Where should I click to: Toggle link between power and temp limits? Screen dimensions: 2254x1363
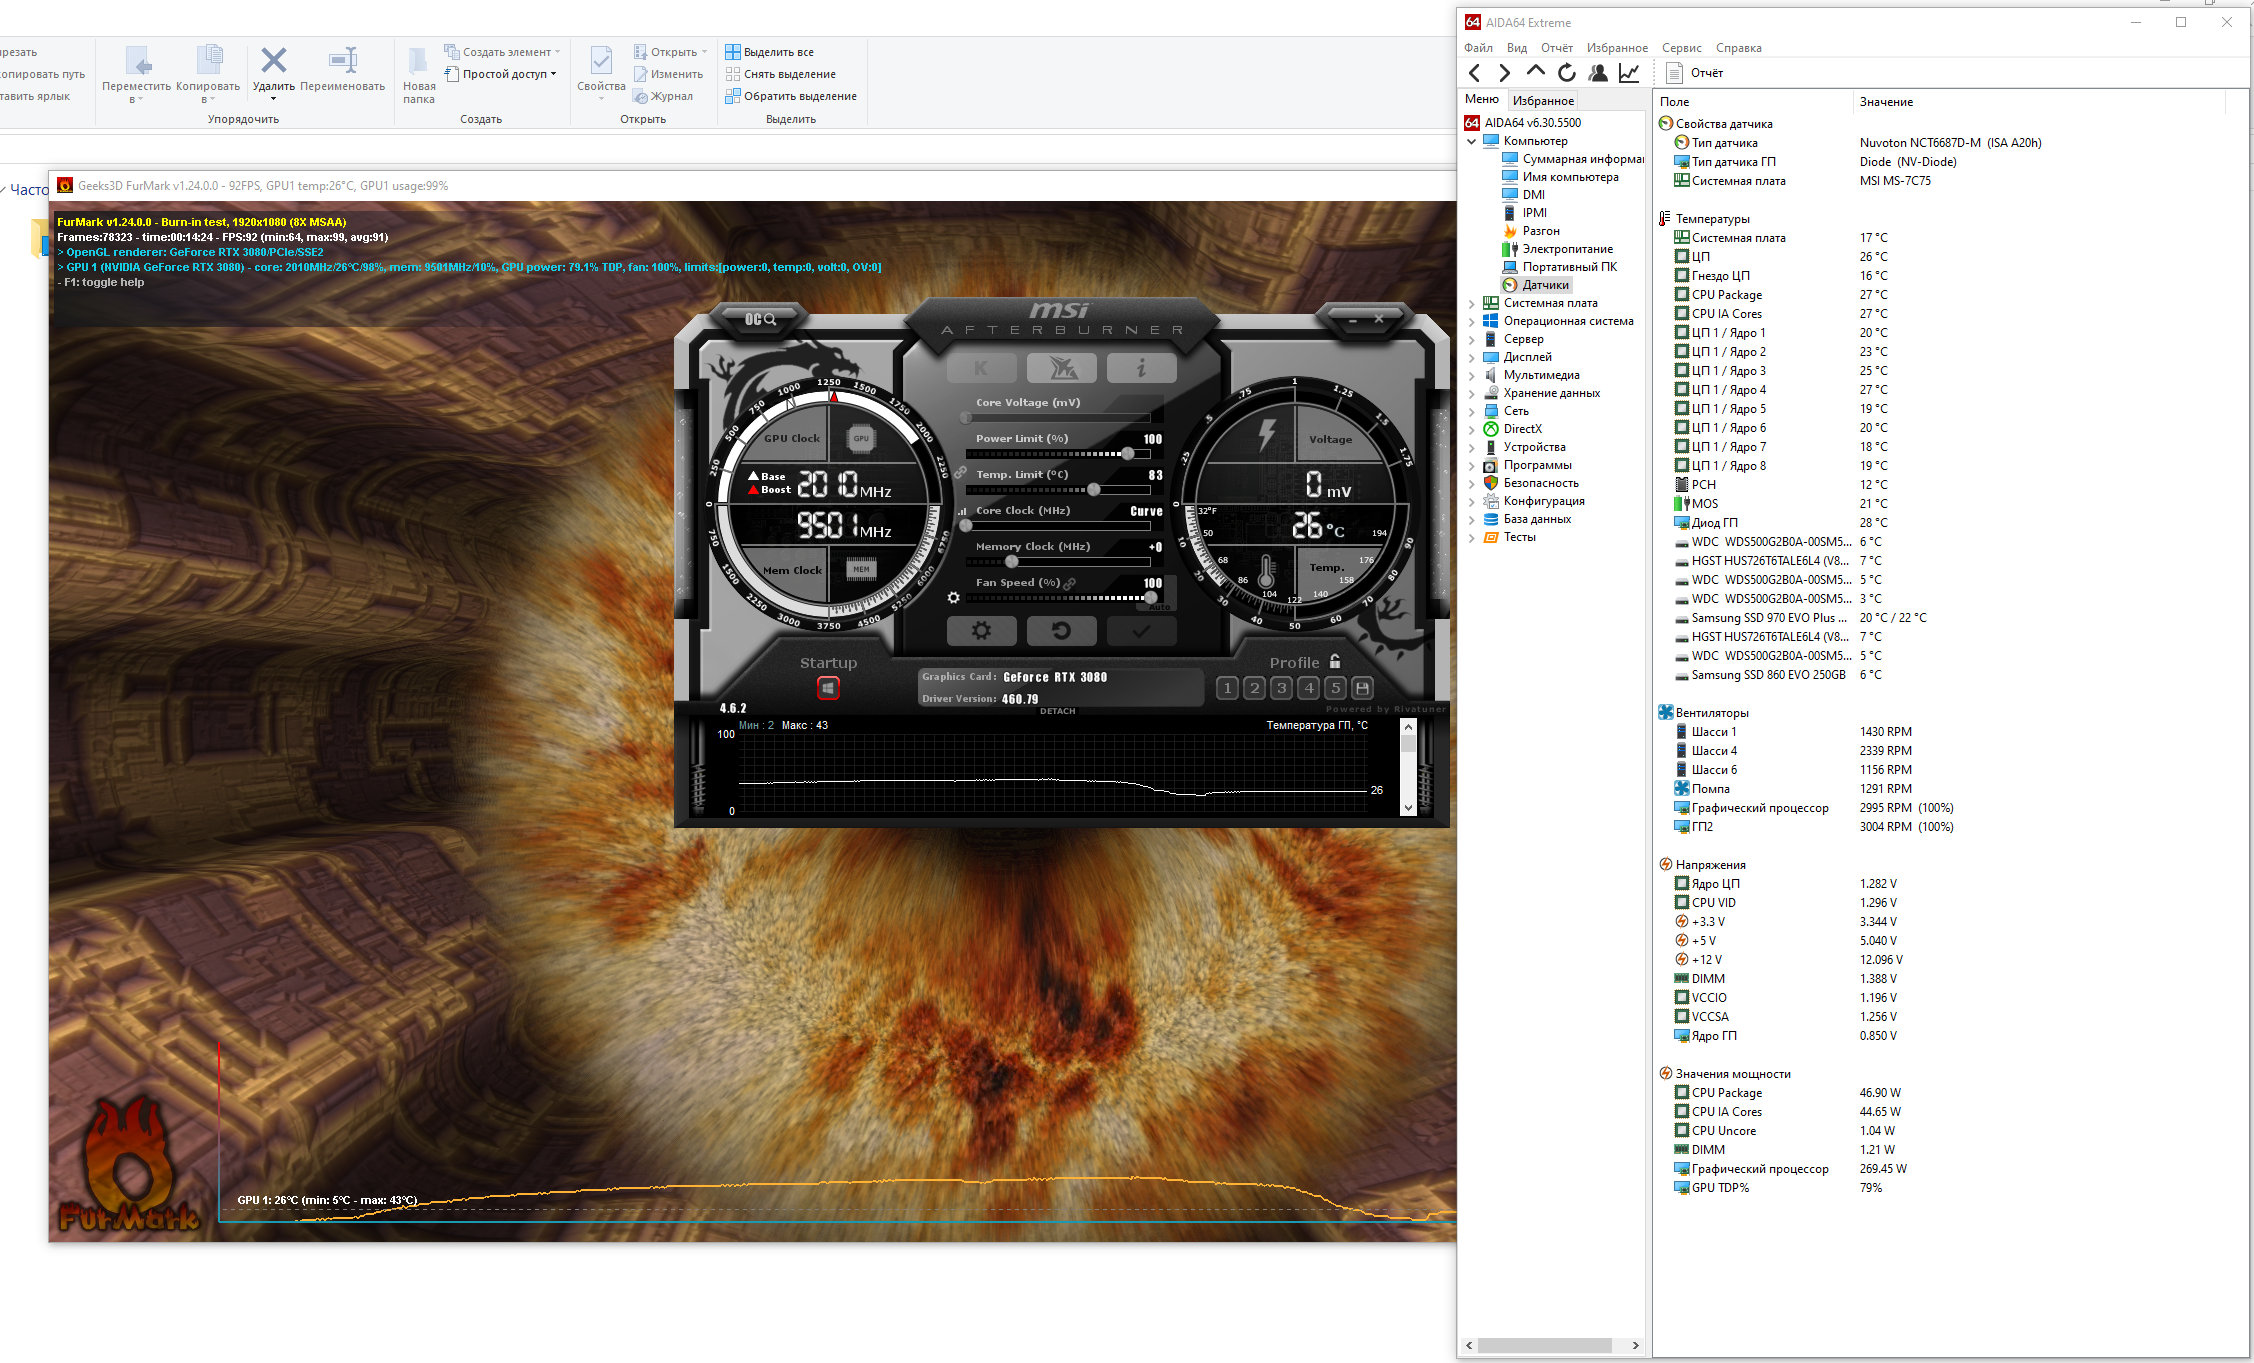[x=960, y=472]
